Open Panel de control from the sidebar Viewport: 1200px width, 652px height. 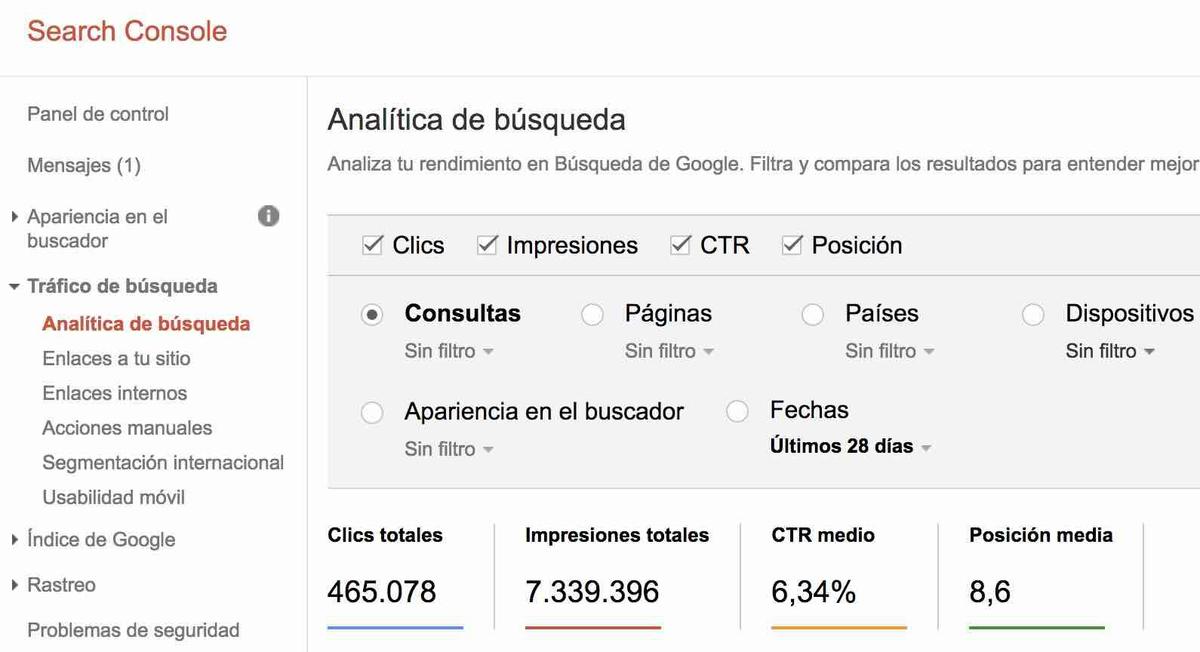pyautogui.click(x=97, y=113)
